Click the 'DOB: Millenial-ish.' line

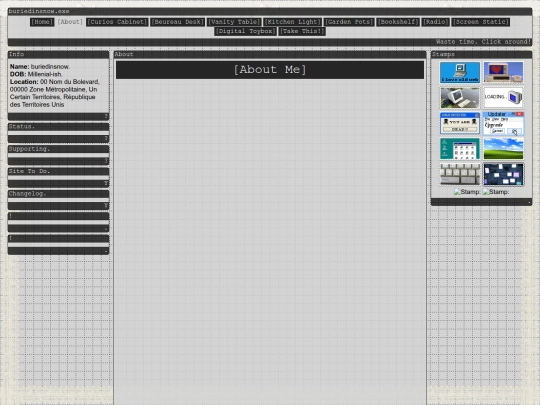click(x=36, y=74)
